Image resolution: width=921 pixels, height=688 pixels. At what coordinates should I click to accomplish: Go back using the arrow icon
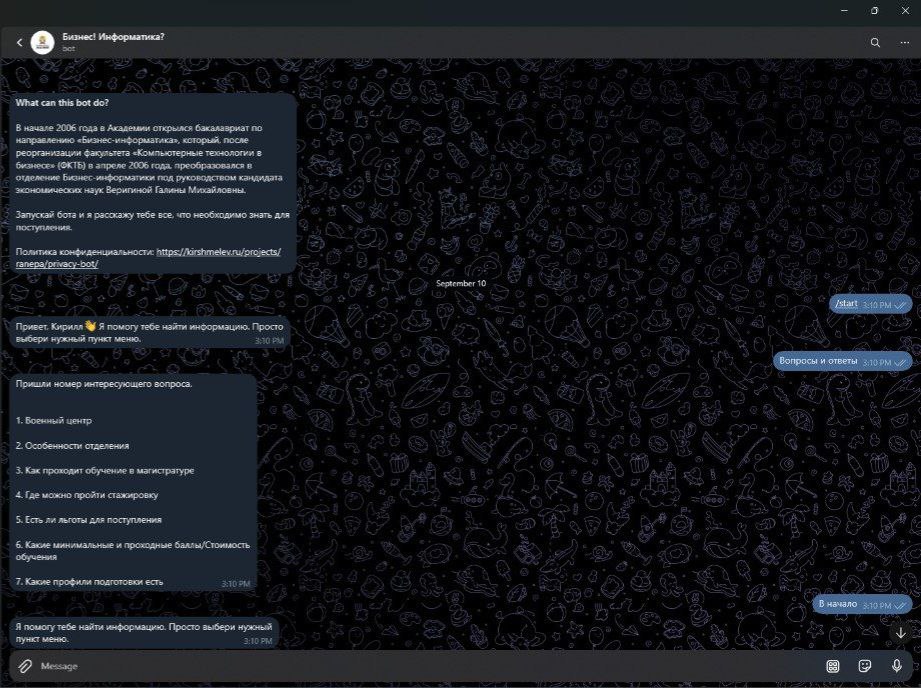[19, 42]
